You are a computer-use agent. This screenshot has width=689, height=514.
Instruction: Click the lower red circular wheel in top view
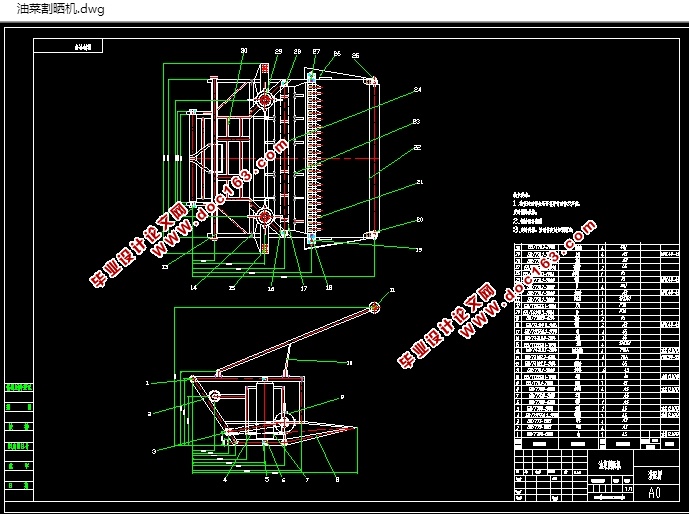(265, 217)
